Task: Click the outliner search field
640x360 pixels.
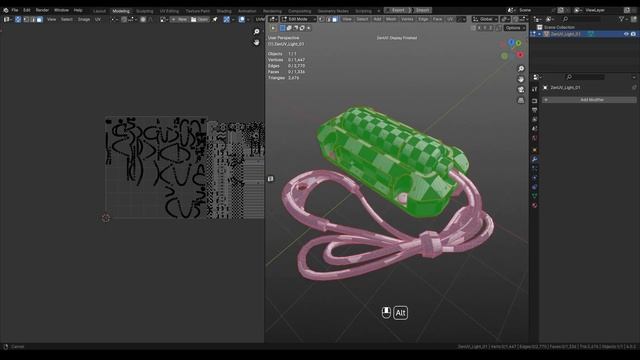Action: click(581, 19)
